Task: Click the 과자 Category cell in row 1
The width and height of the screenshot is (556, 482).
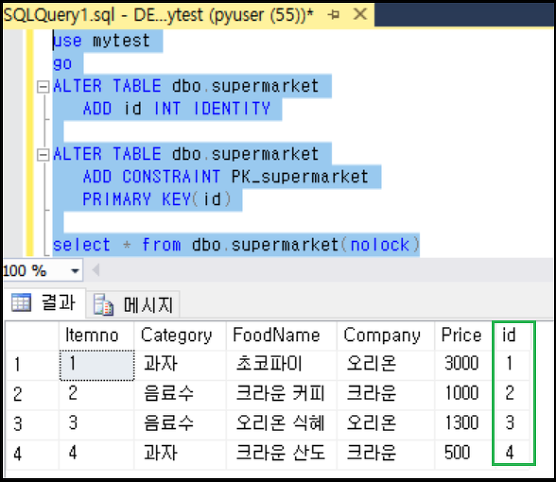Action: click(x=180, y=365)
